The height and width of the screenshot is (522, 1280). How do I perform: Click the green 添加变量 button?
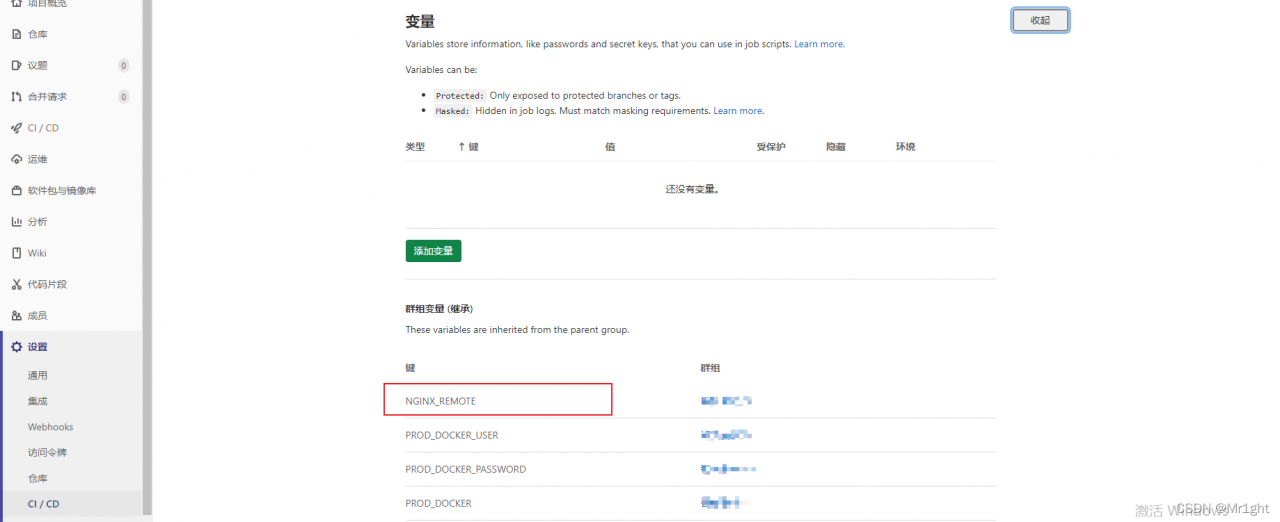pyautogui.click(x=433, y=251)
